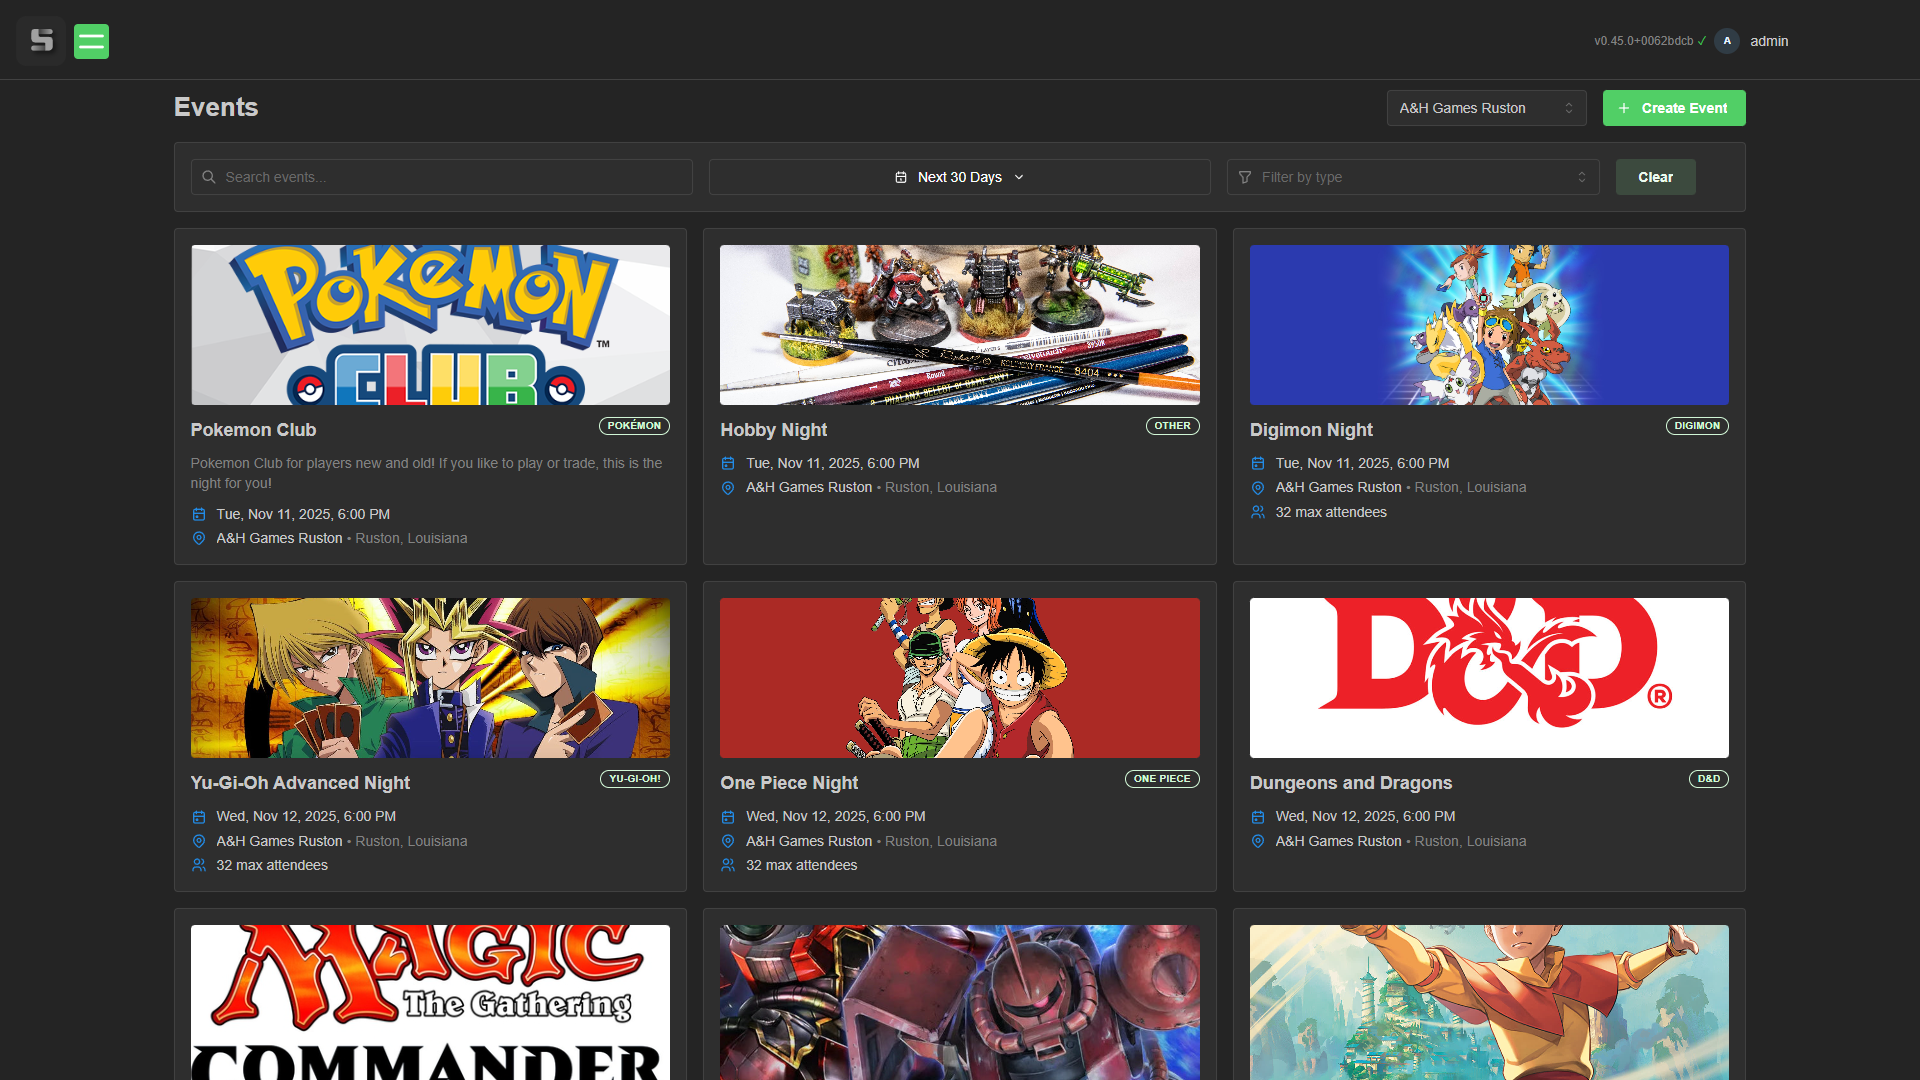The image size is (1920, 1080).
Task: Open the Pokemon Club event title
Action: (253, 430)
